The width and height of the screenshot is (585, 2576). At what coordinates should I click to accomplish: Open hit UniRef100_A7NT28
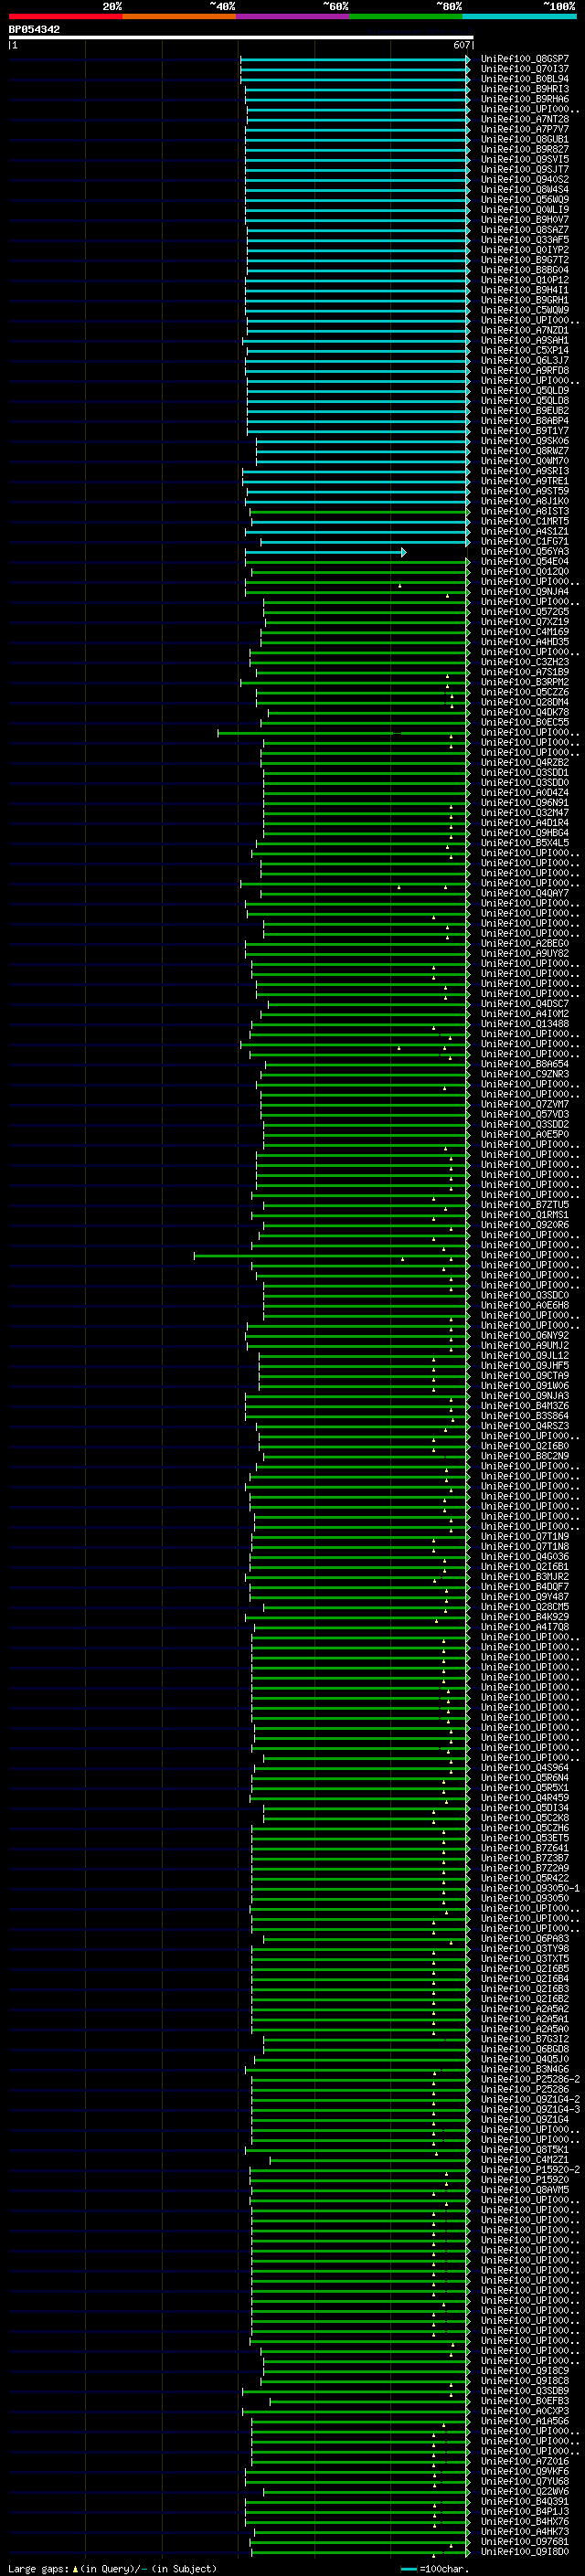[x=524, y=119]
